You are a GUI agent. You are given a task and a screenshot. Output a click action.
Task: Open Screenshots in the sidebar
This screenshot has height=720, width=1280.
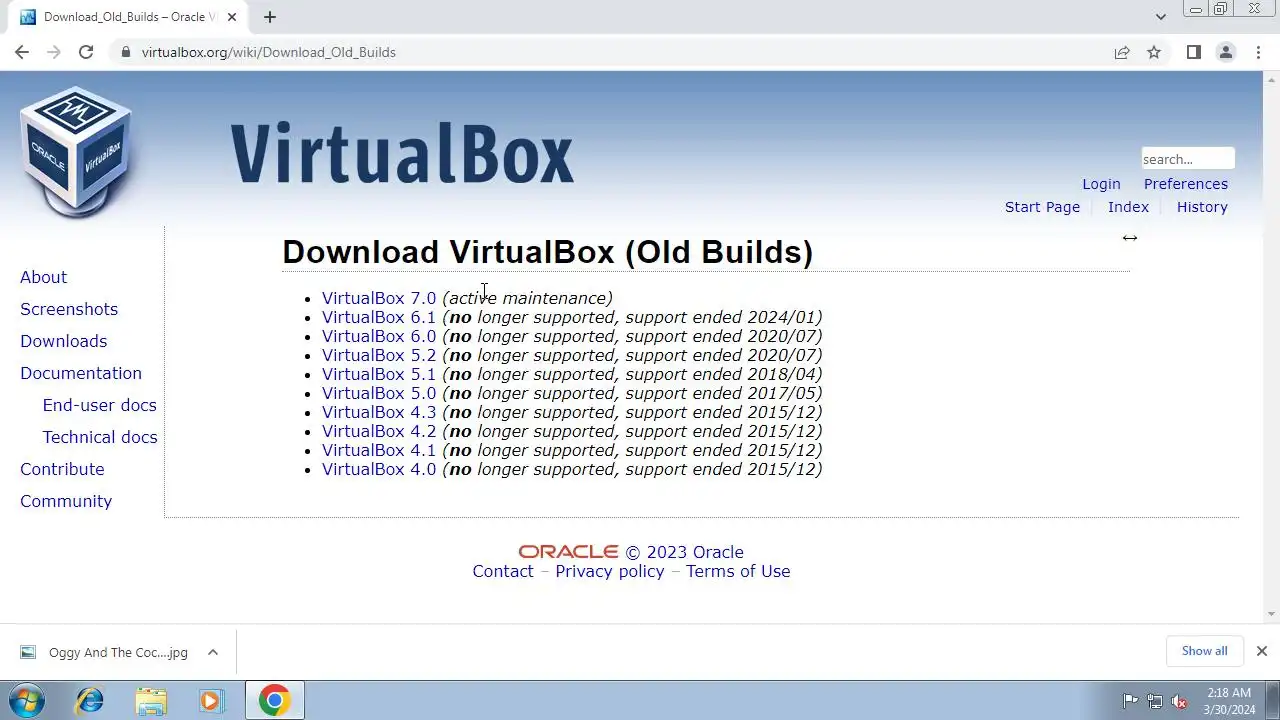point(69,309)
